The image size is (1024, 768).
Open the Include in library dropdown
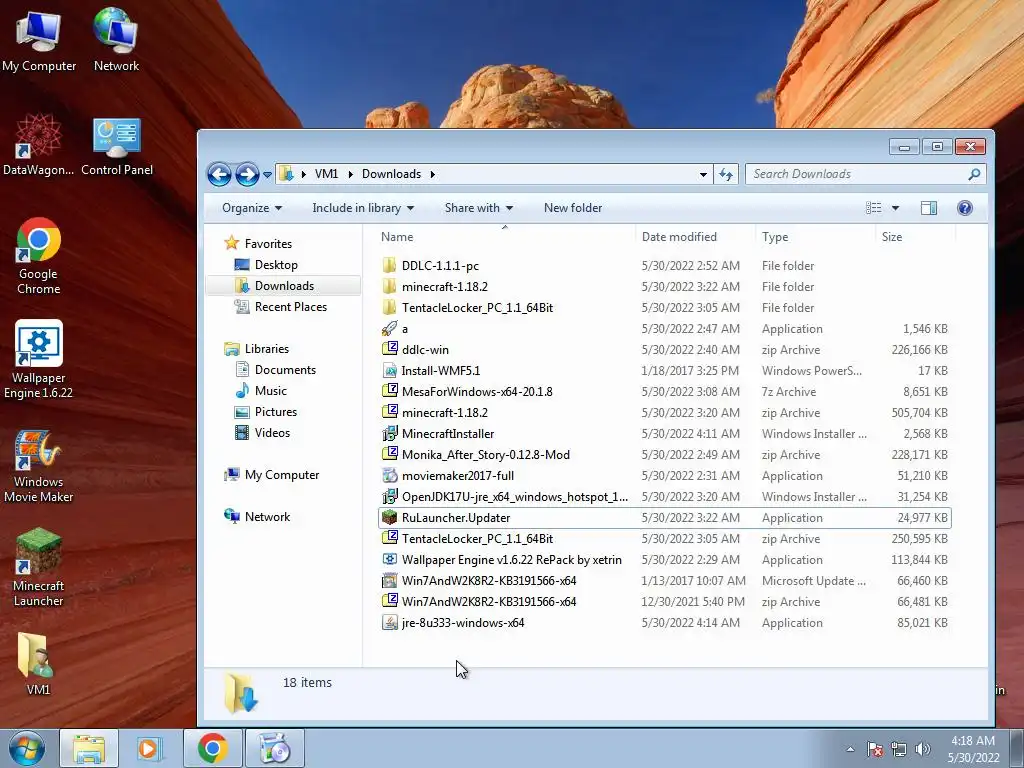363,208
